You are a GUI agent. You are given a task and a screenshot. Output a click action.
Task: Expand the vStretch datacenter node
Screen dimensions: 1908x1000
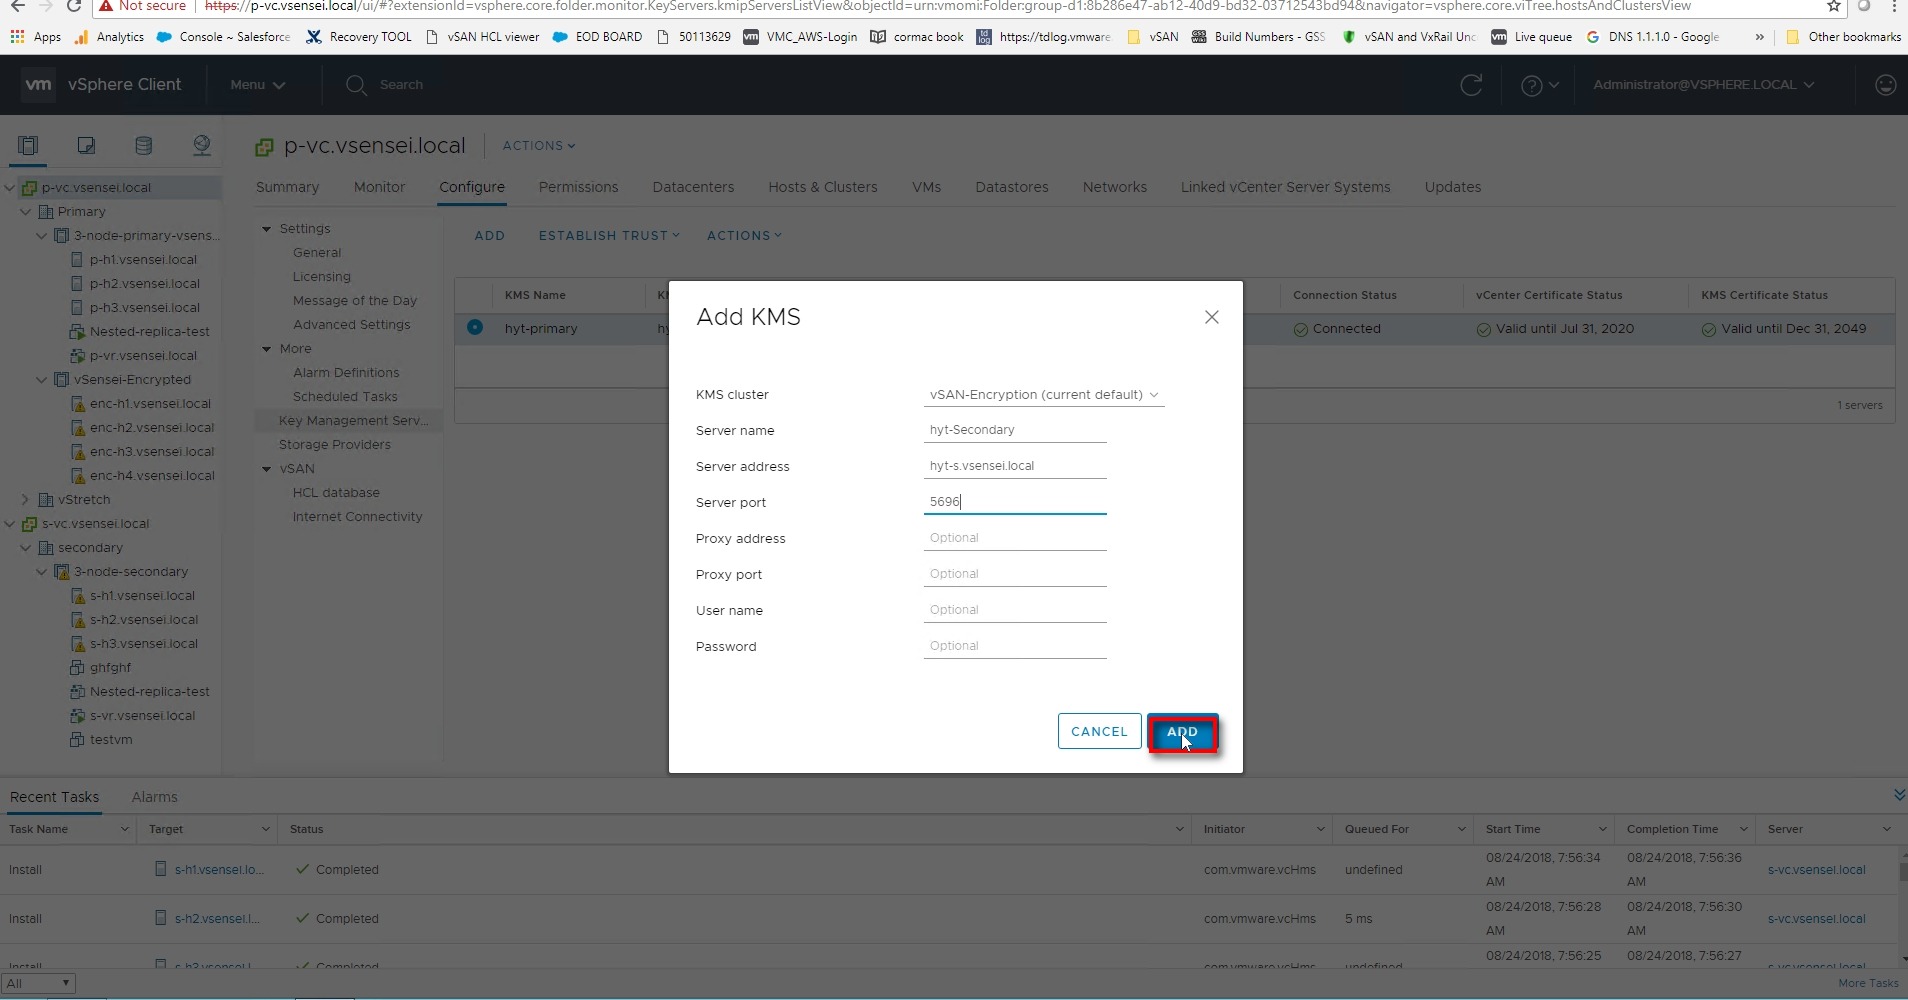pyautogui.click(x=26, y=500)
